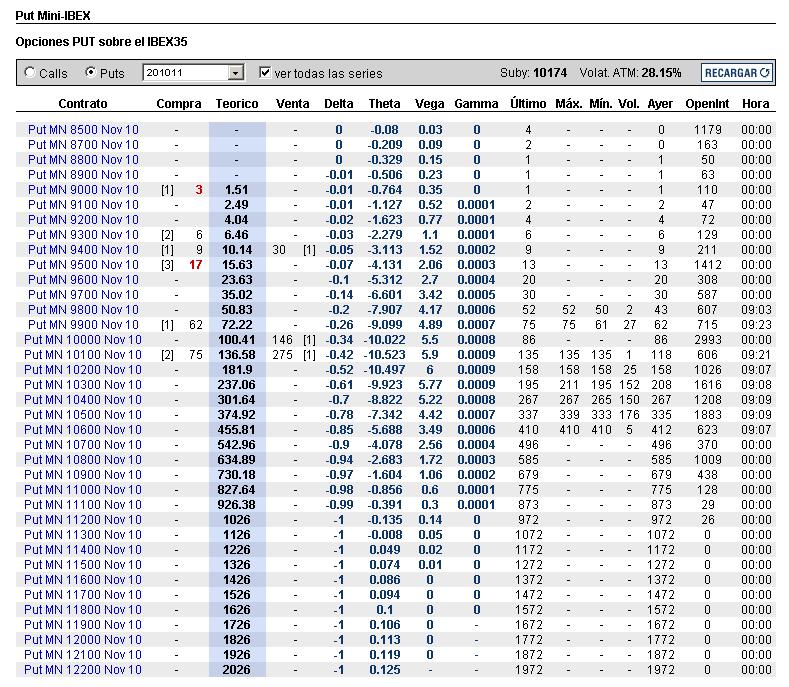Open contract Put MN 10600 Nov 10
This screenshot has height=687, width=789.
(x=83, y=430)
